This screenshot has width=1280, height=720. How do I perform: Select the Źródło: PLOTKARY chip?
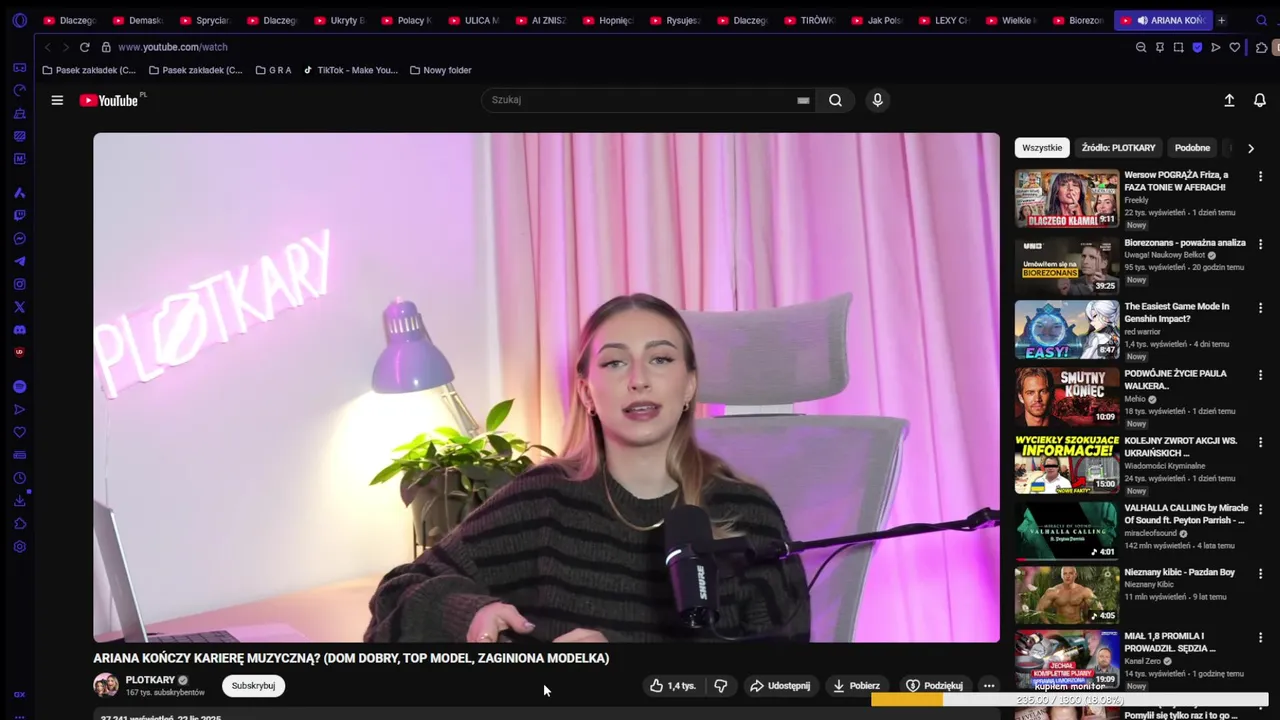pos(1118,148)
